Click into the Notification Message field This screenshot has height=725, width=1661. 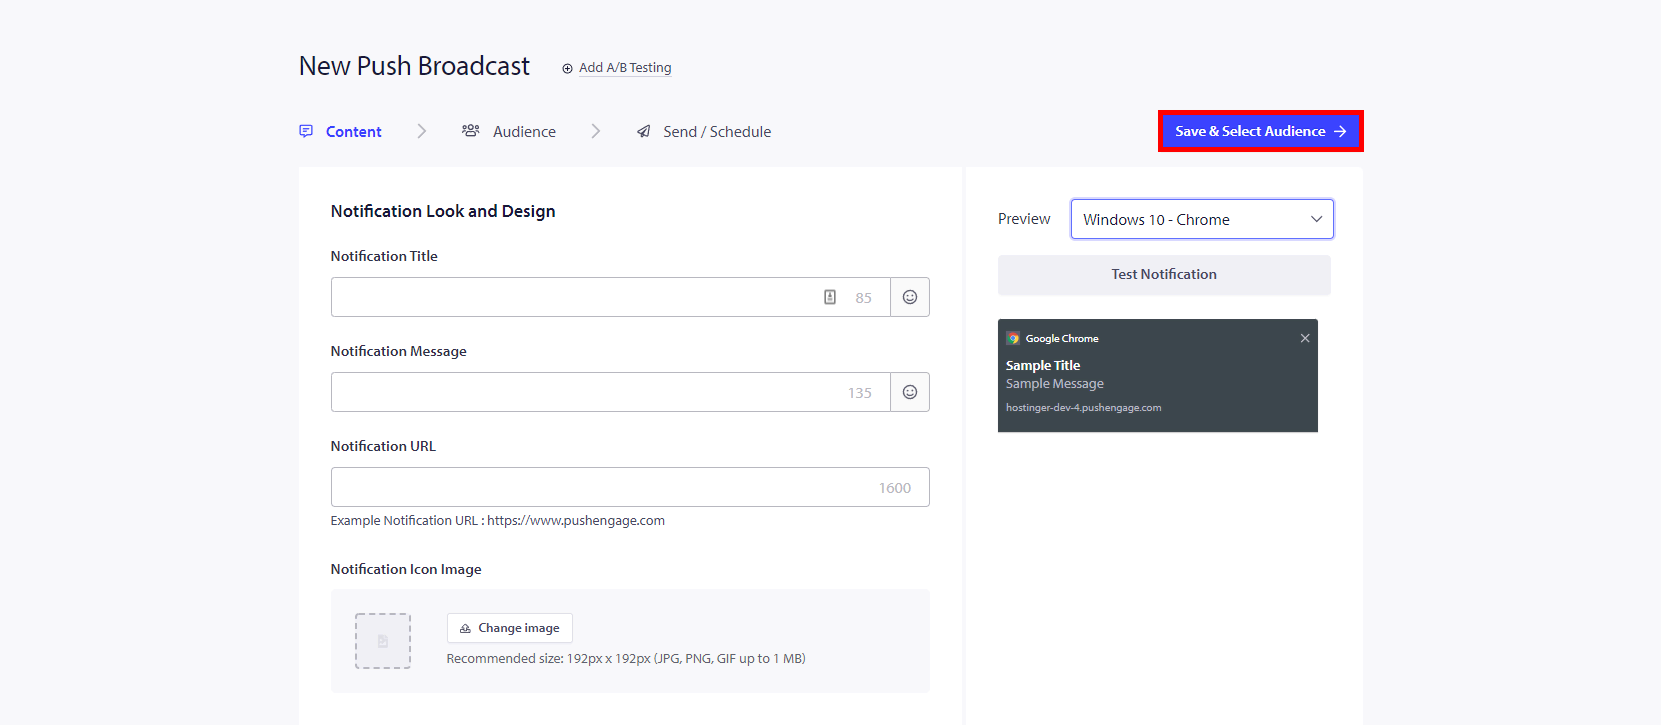click(585, 392)
